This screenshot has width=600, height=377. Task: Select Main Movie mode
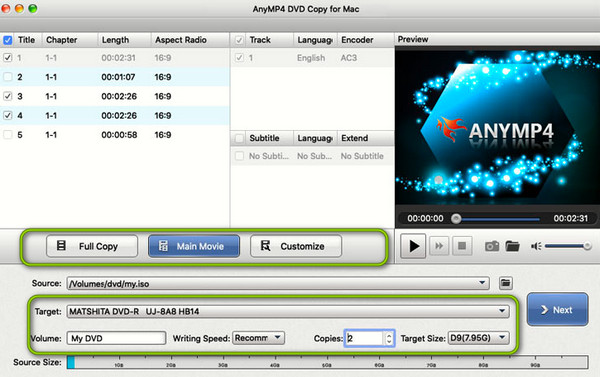pyautogui.click(x=194, y=246)
